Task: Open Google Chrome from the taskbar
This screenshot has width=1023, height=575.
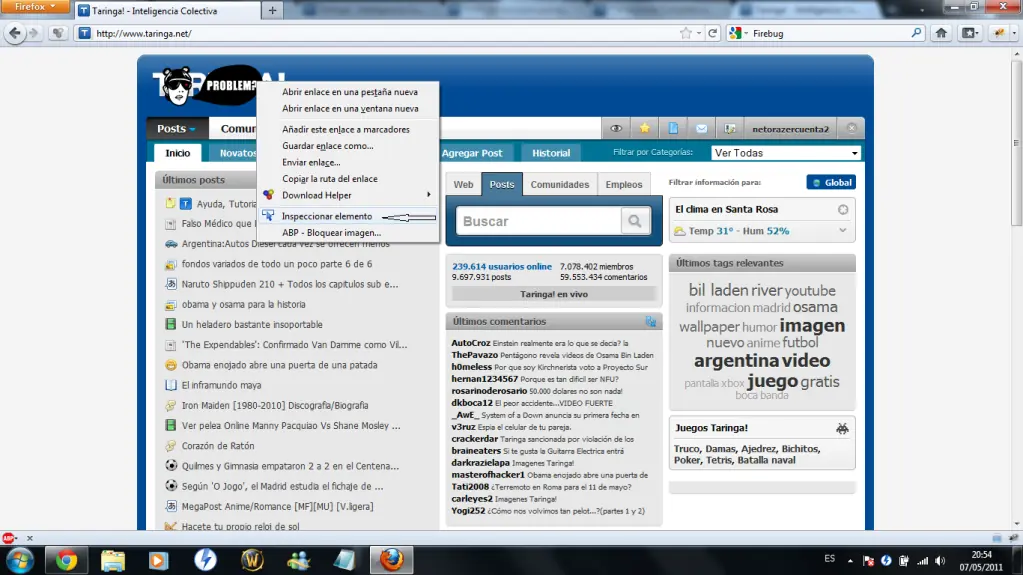Action: click(65, 560)
